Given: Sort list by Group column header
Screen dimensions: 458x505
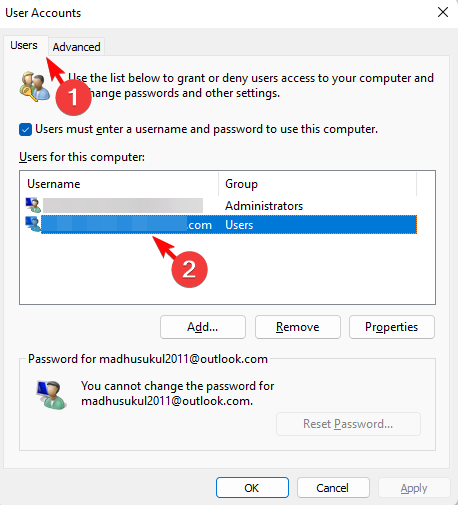Looking at the screenshot, I should pyautogui.click(x=317, y=184).
